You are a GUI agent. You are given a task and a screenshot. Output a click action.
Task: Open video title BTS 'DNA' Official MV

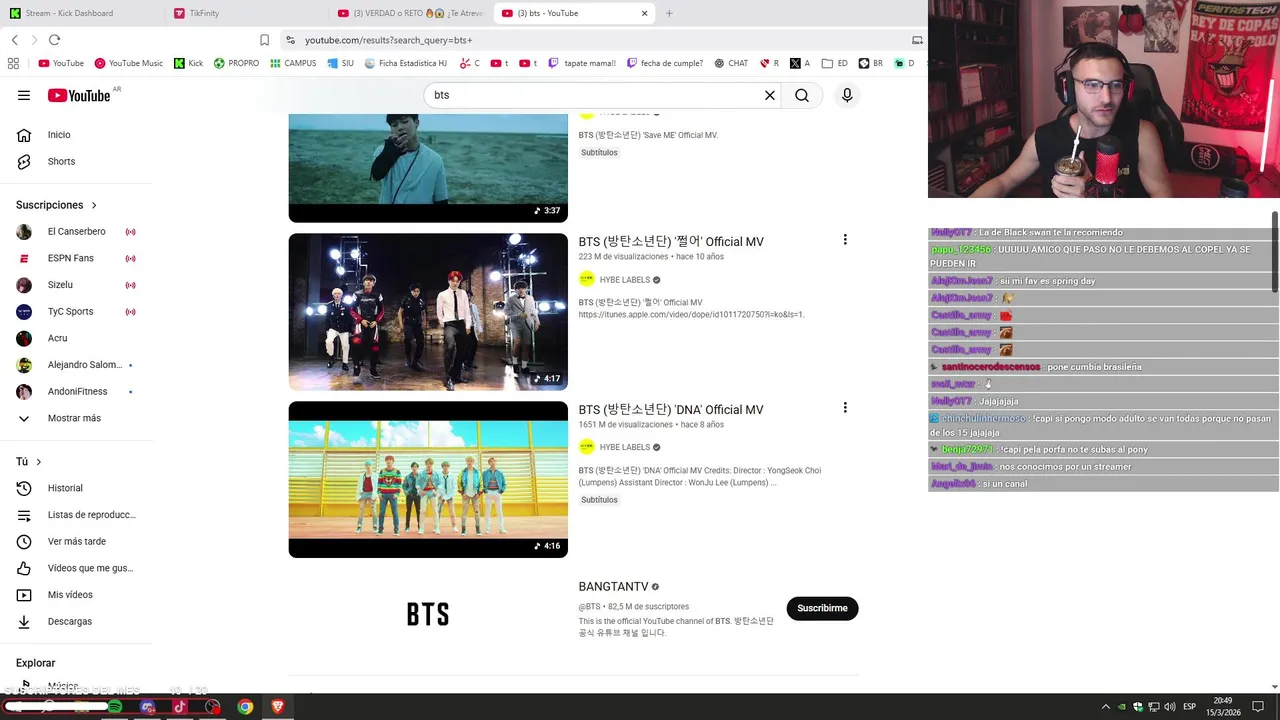(671, 410)
